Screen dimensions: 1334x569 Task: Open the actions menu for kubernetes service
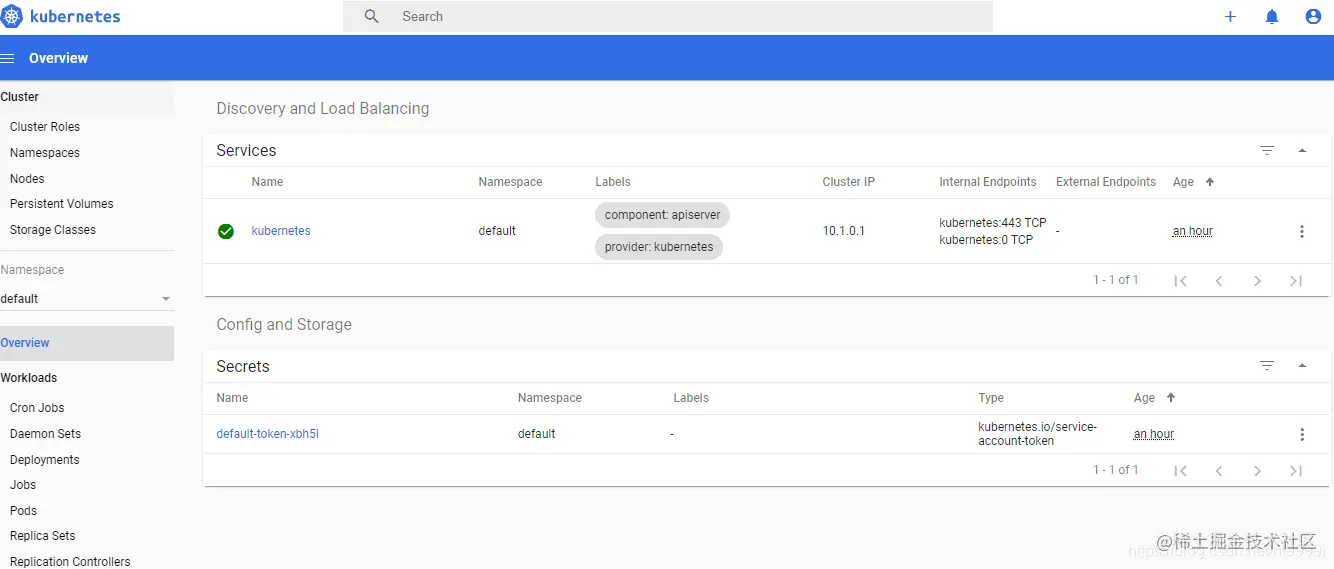click(x=1301, y=231)
